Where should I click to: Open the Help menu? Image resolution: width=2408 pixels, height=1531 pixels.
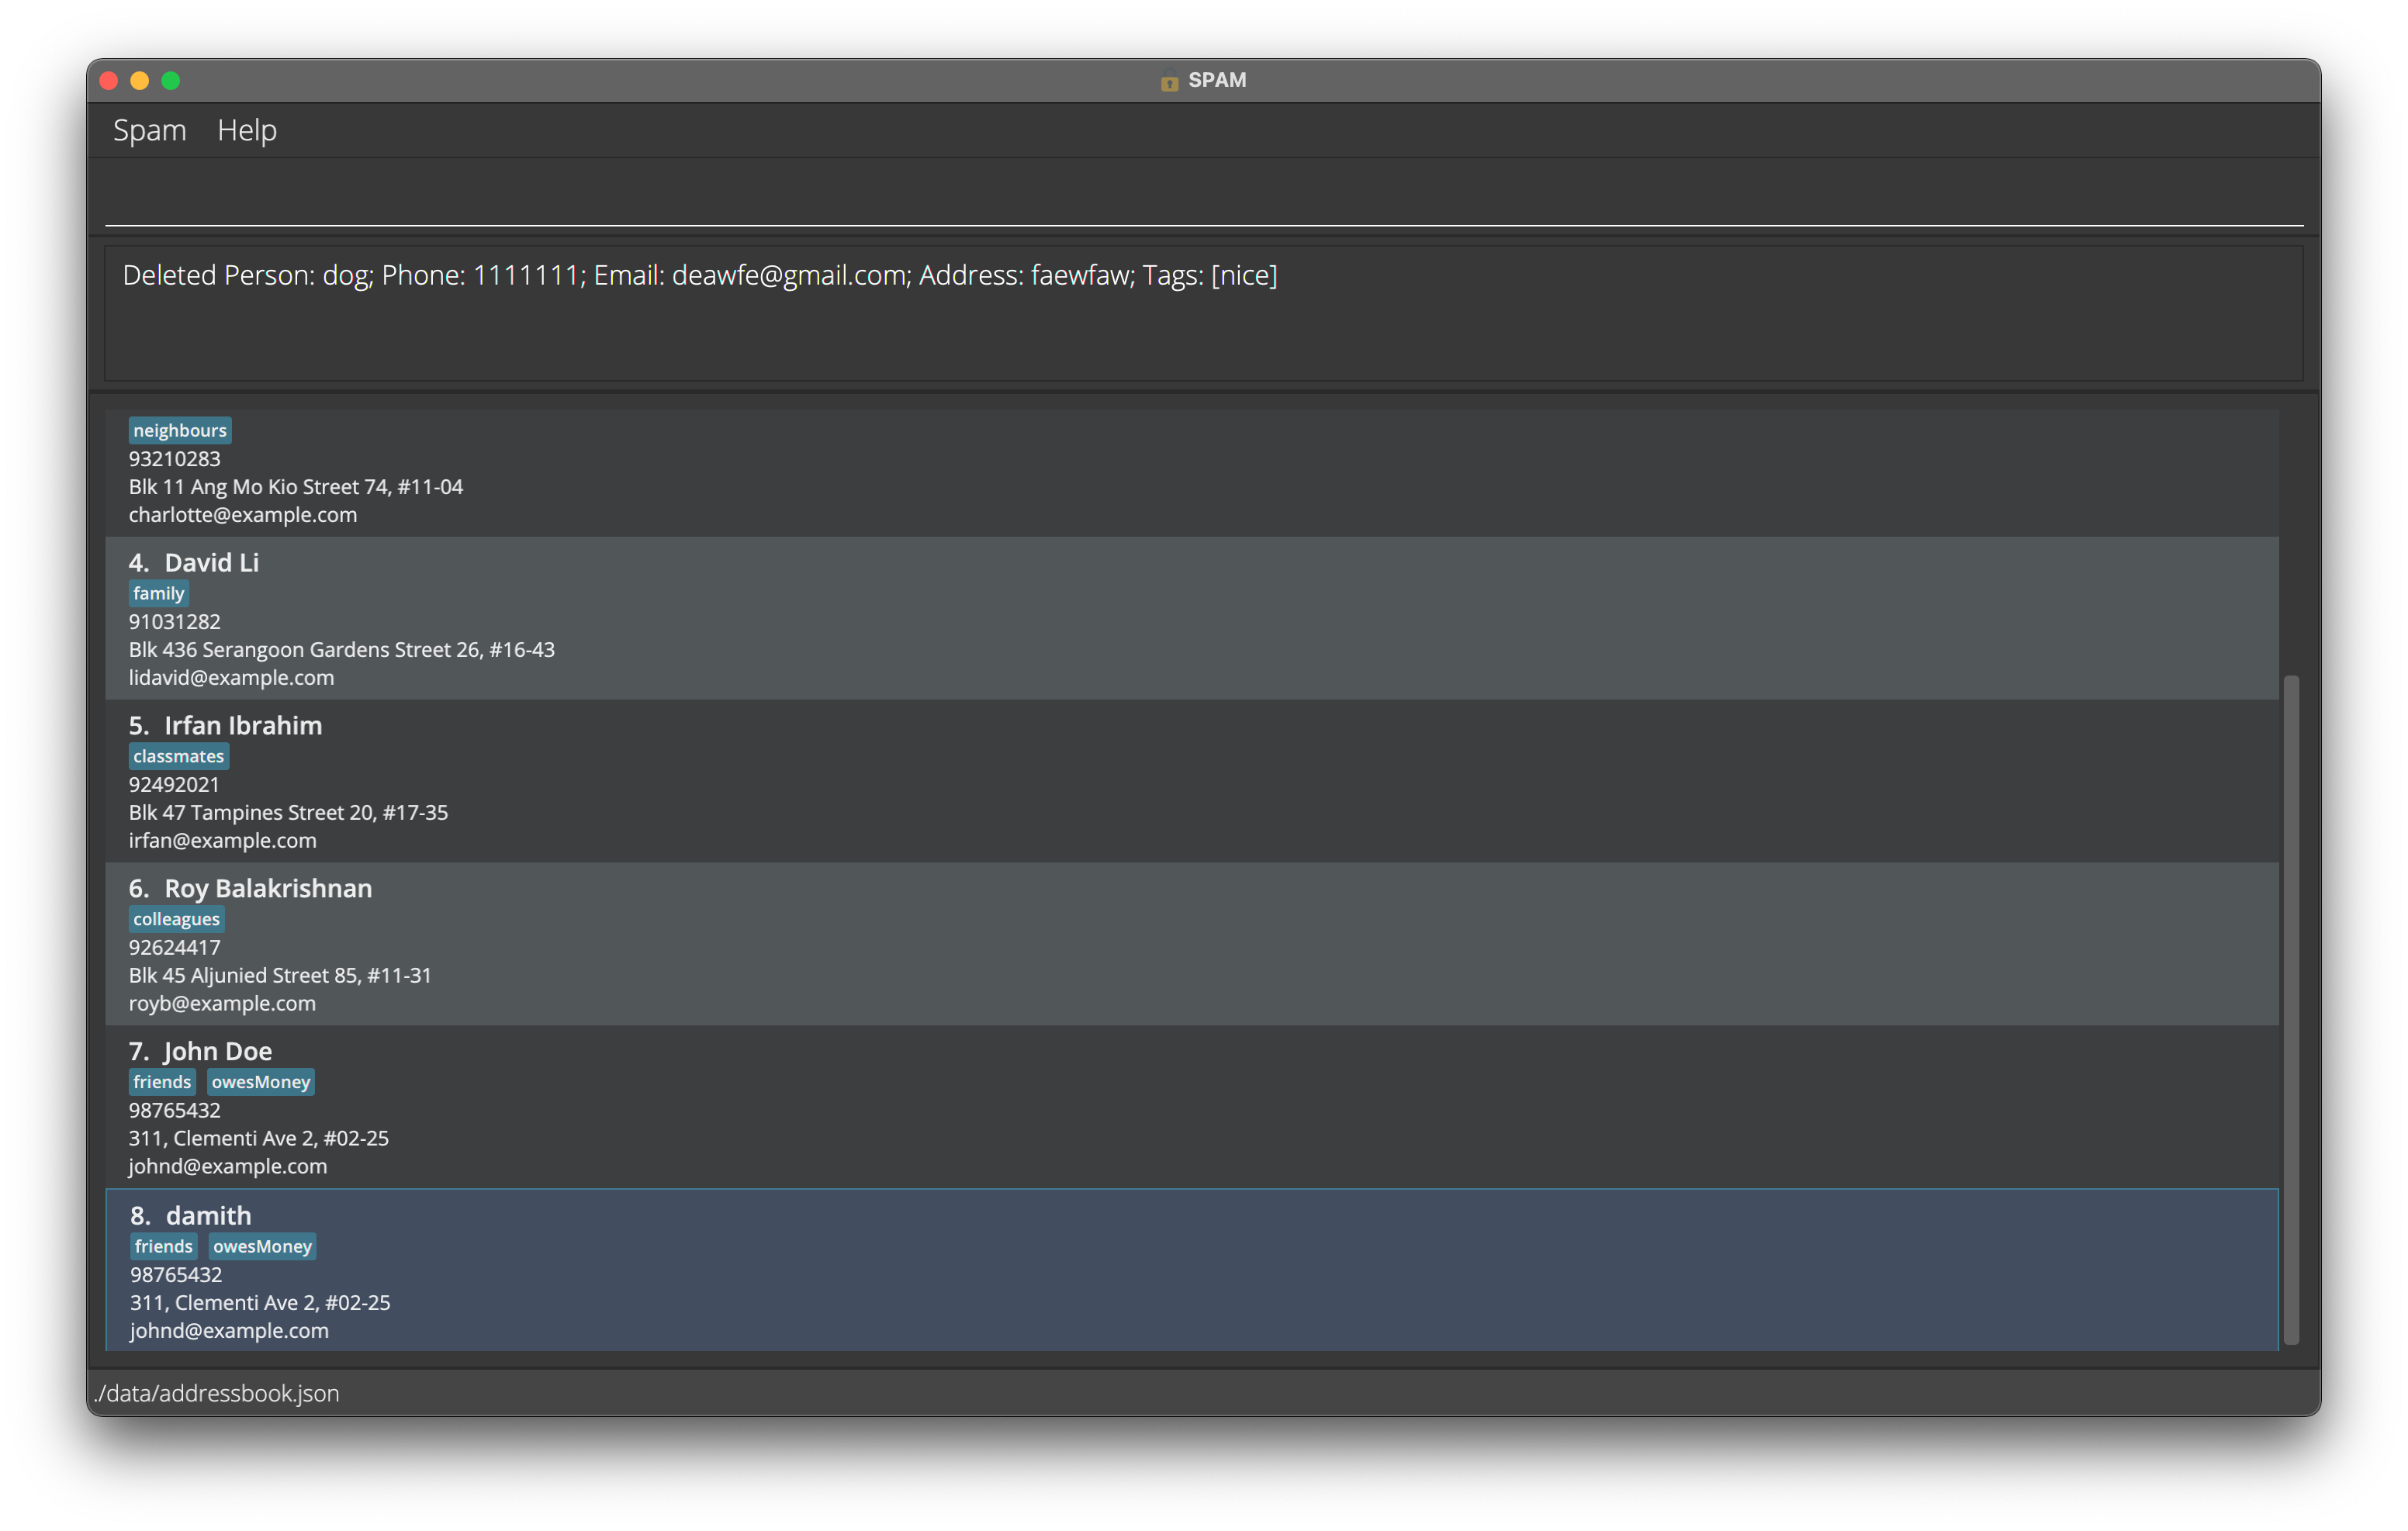[x=246, y=130]
